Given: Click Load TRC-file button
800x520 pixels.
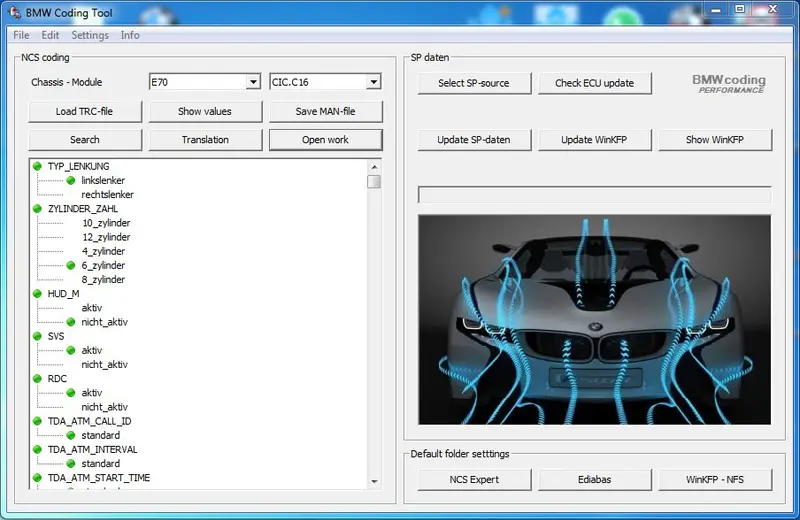Looking at the screenshot, I should (x=85, y=111).
